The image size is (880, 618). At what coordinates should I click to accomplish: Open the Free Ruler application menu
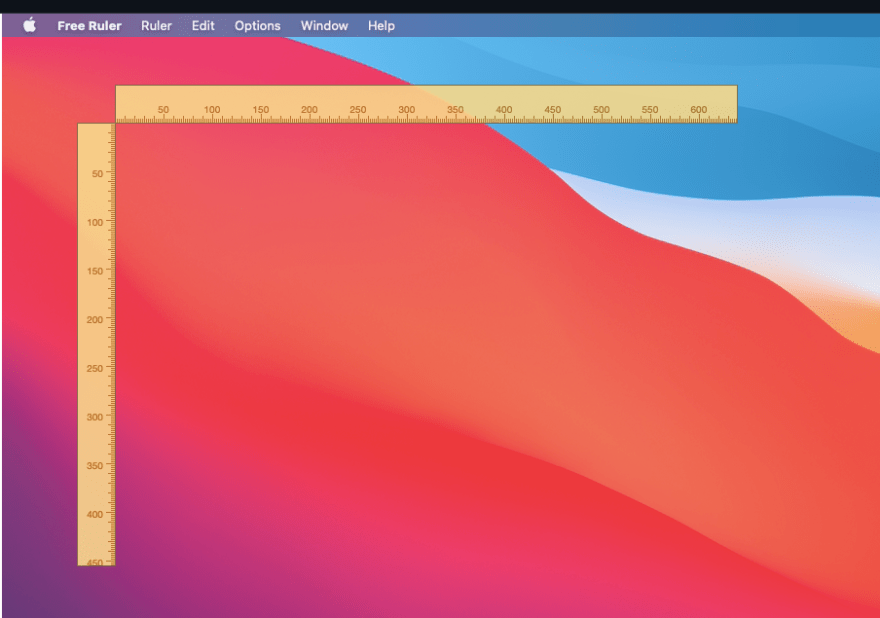89,26
